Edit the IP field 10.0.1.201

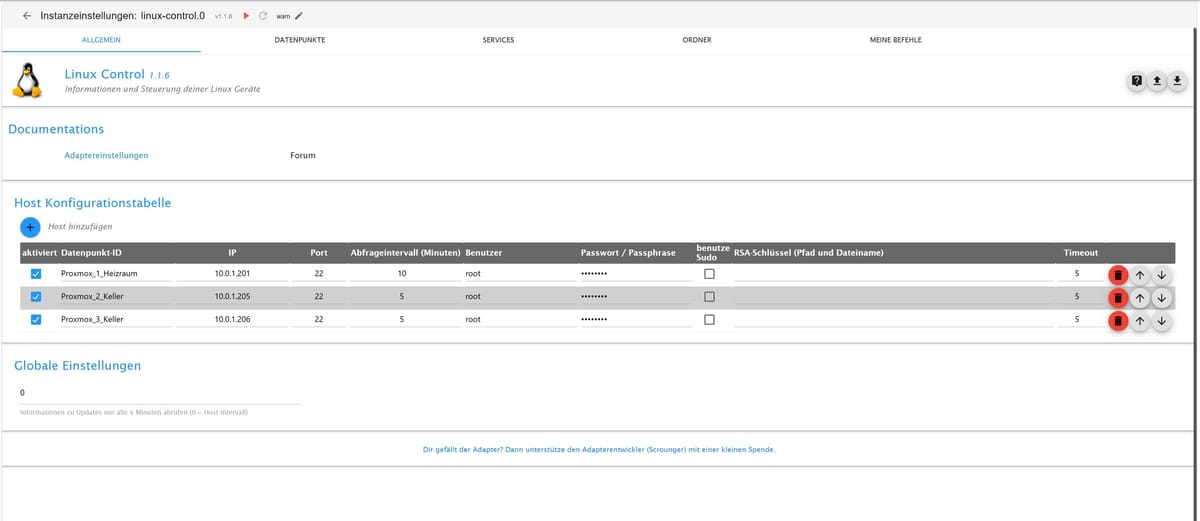[x=231, y=273]
